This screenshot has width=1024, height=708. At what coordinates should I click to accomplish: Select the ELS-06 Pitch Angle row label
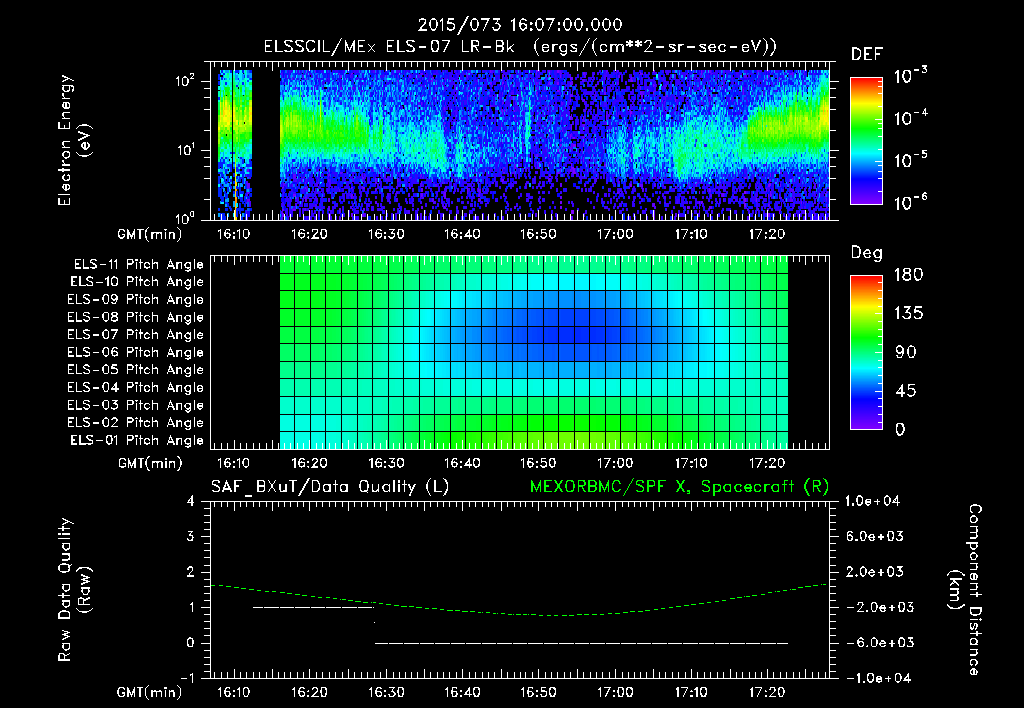tap(136, 352)
